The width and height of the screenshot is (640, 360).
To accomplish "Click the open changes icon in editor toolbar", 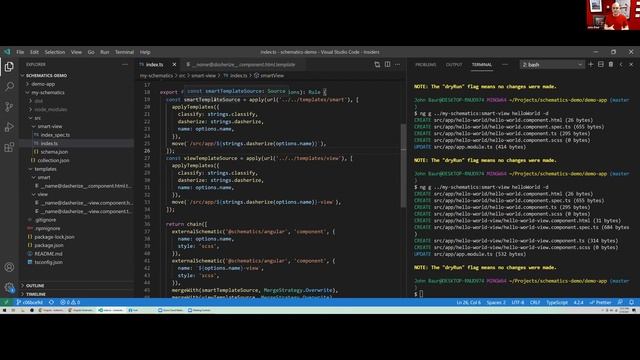I will tap(377, 64).
